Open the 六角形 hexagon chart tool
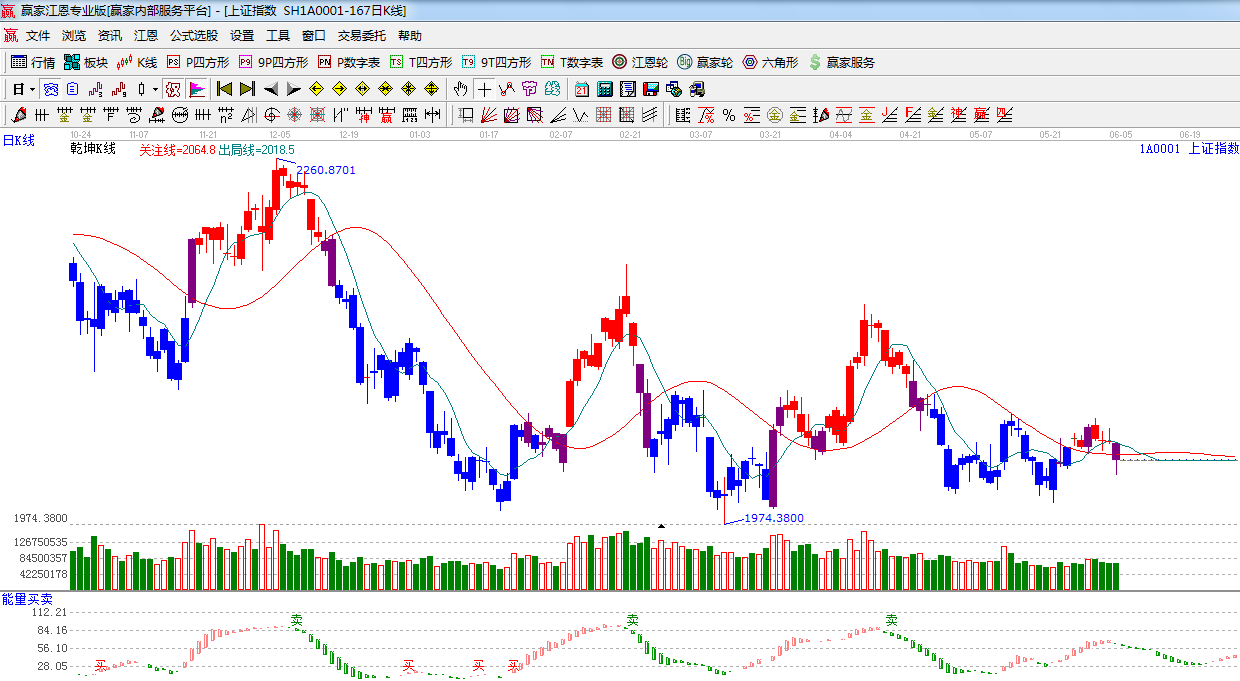1240x681 pixels. point(770,62)
